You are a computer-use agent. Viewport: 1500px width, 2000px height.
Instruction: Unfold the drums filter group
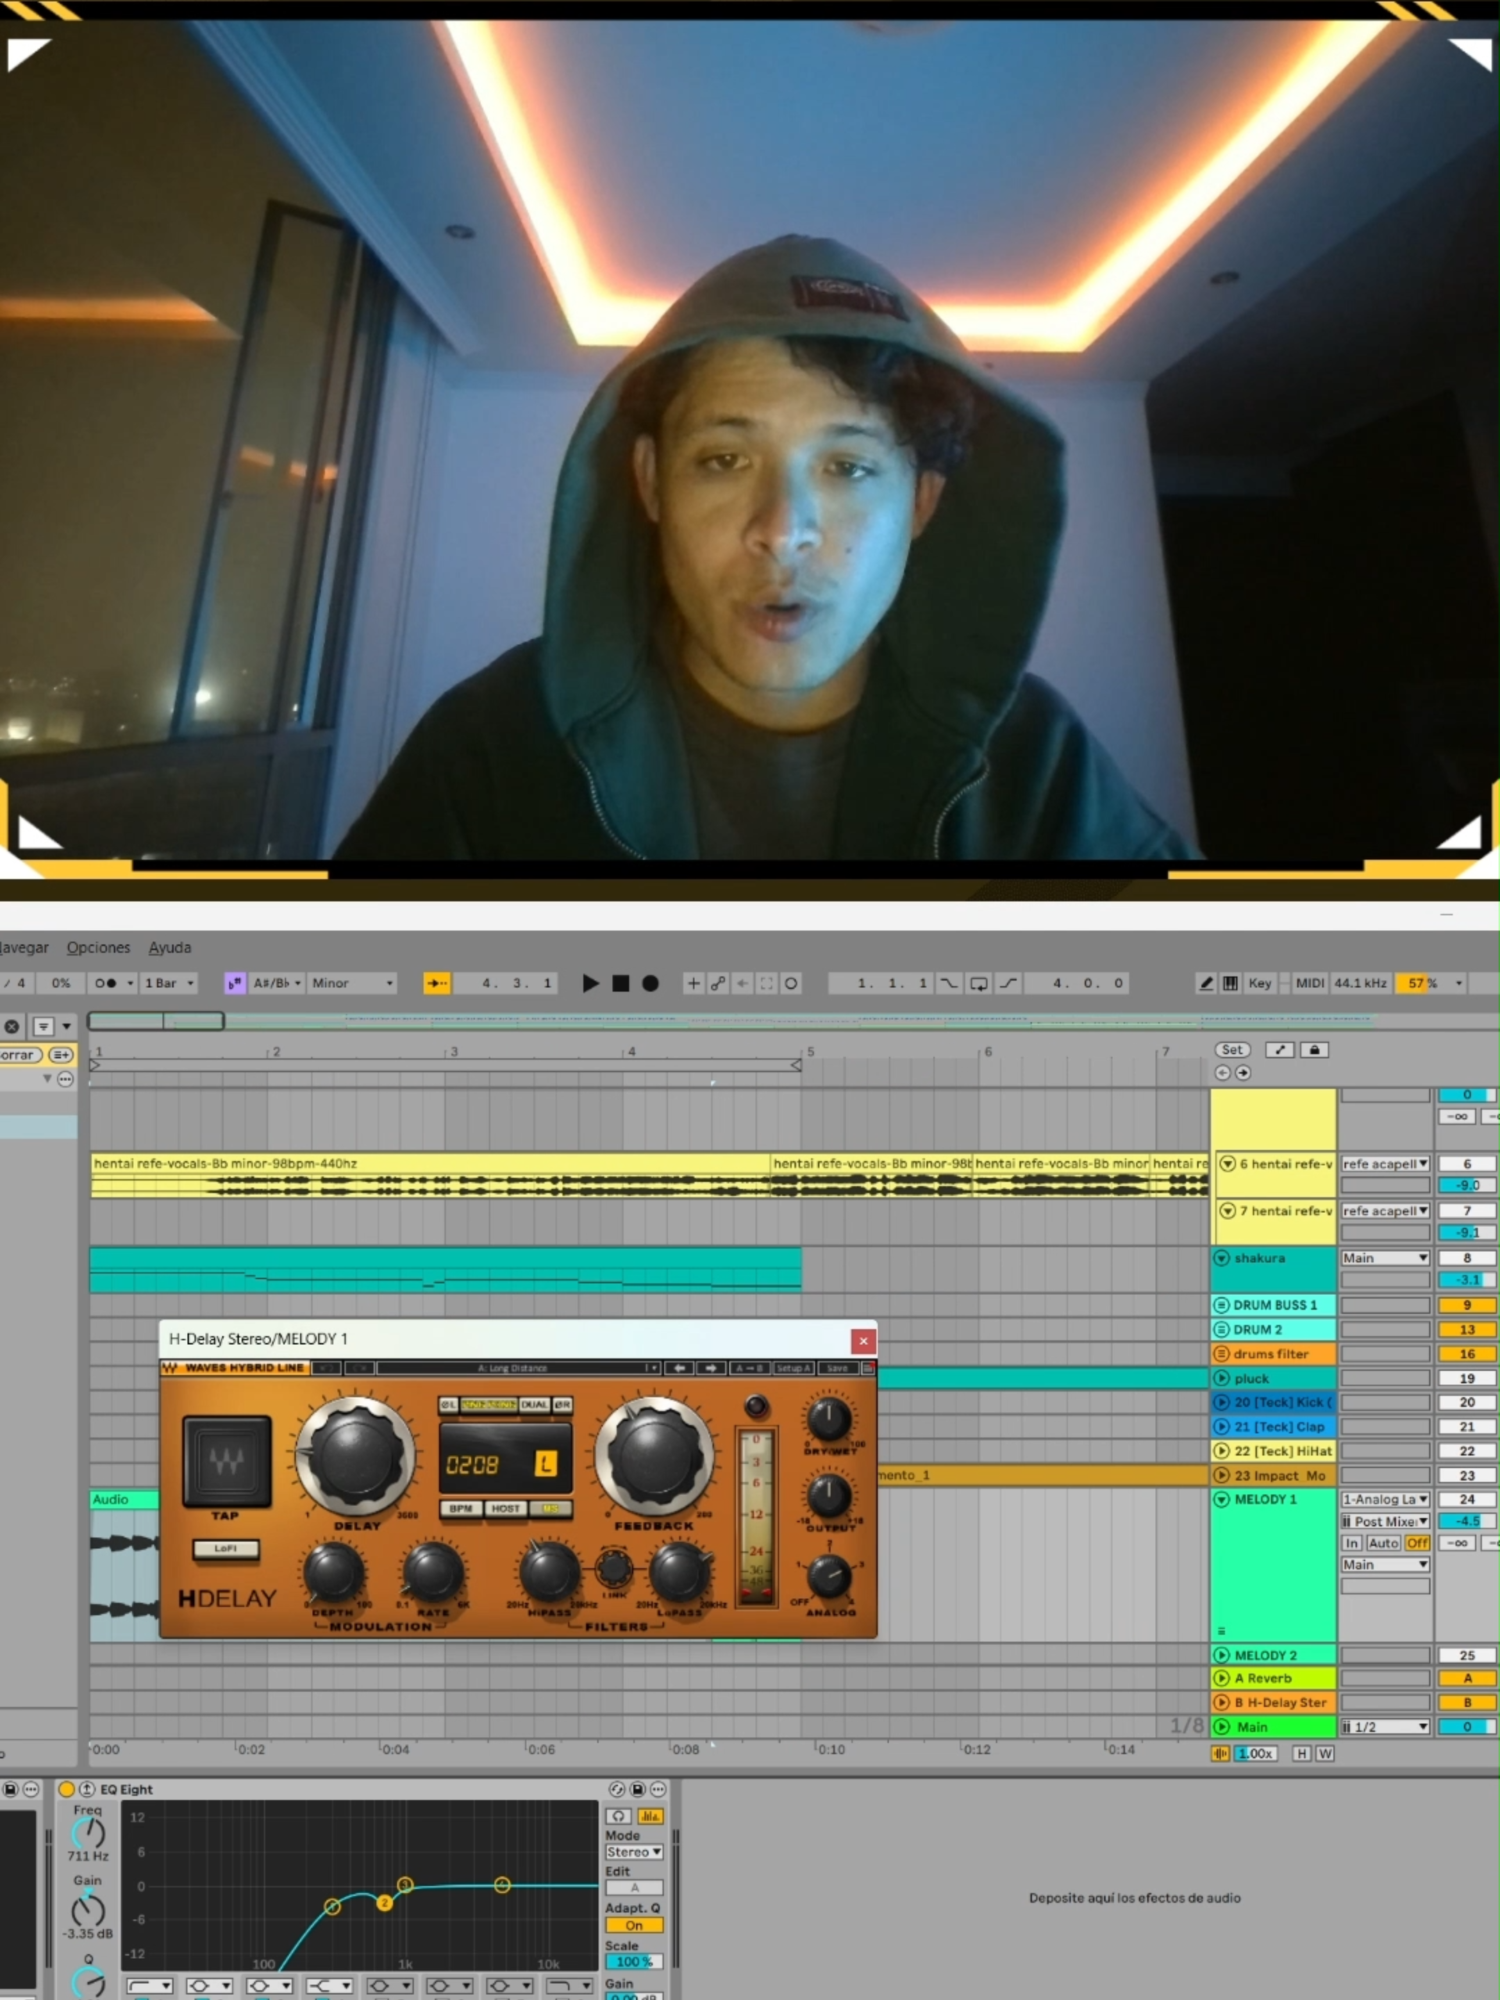tap(1221, 1354)
